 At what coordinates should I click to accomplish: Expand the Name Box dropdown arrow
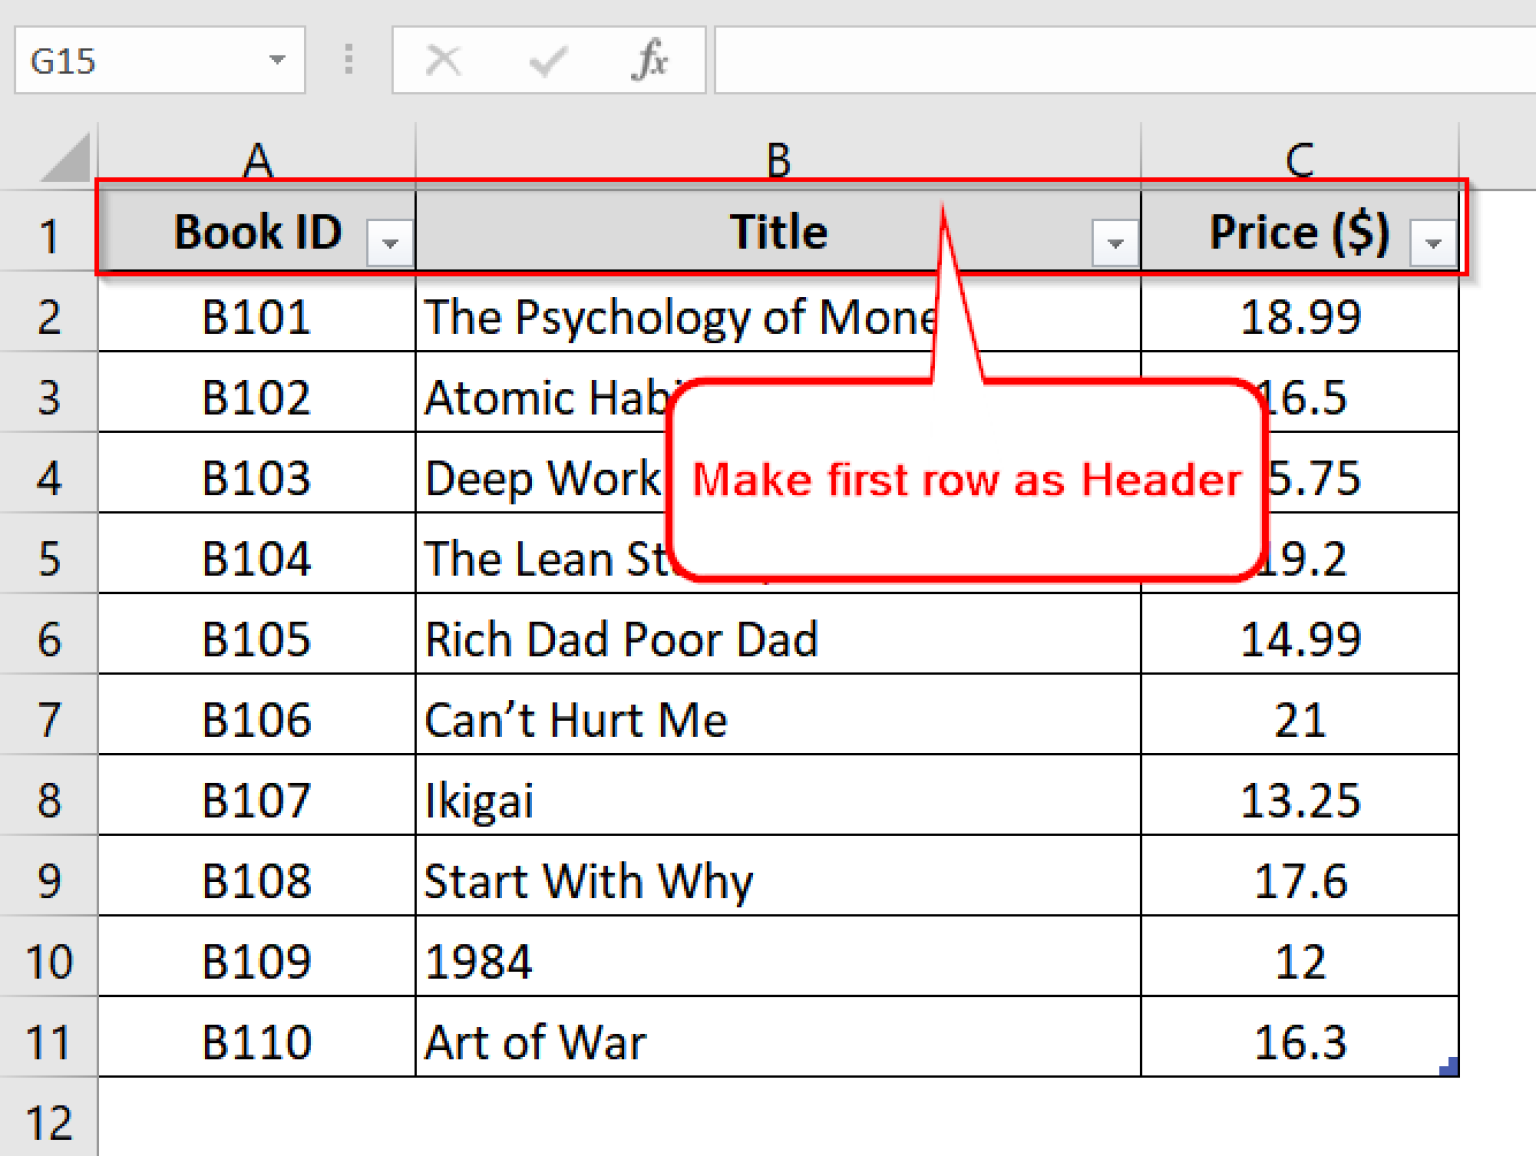(x=277, y=60)
